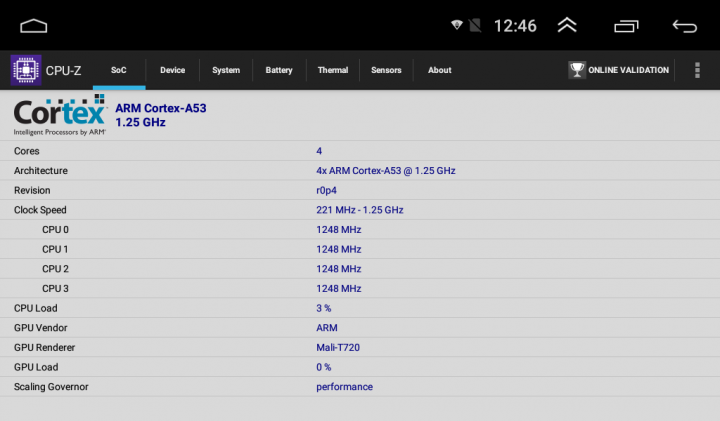Open the About tab

pos(440,70)
